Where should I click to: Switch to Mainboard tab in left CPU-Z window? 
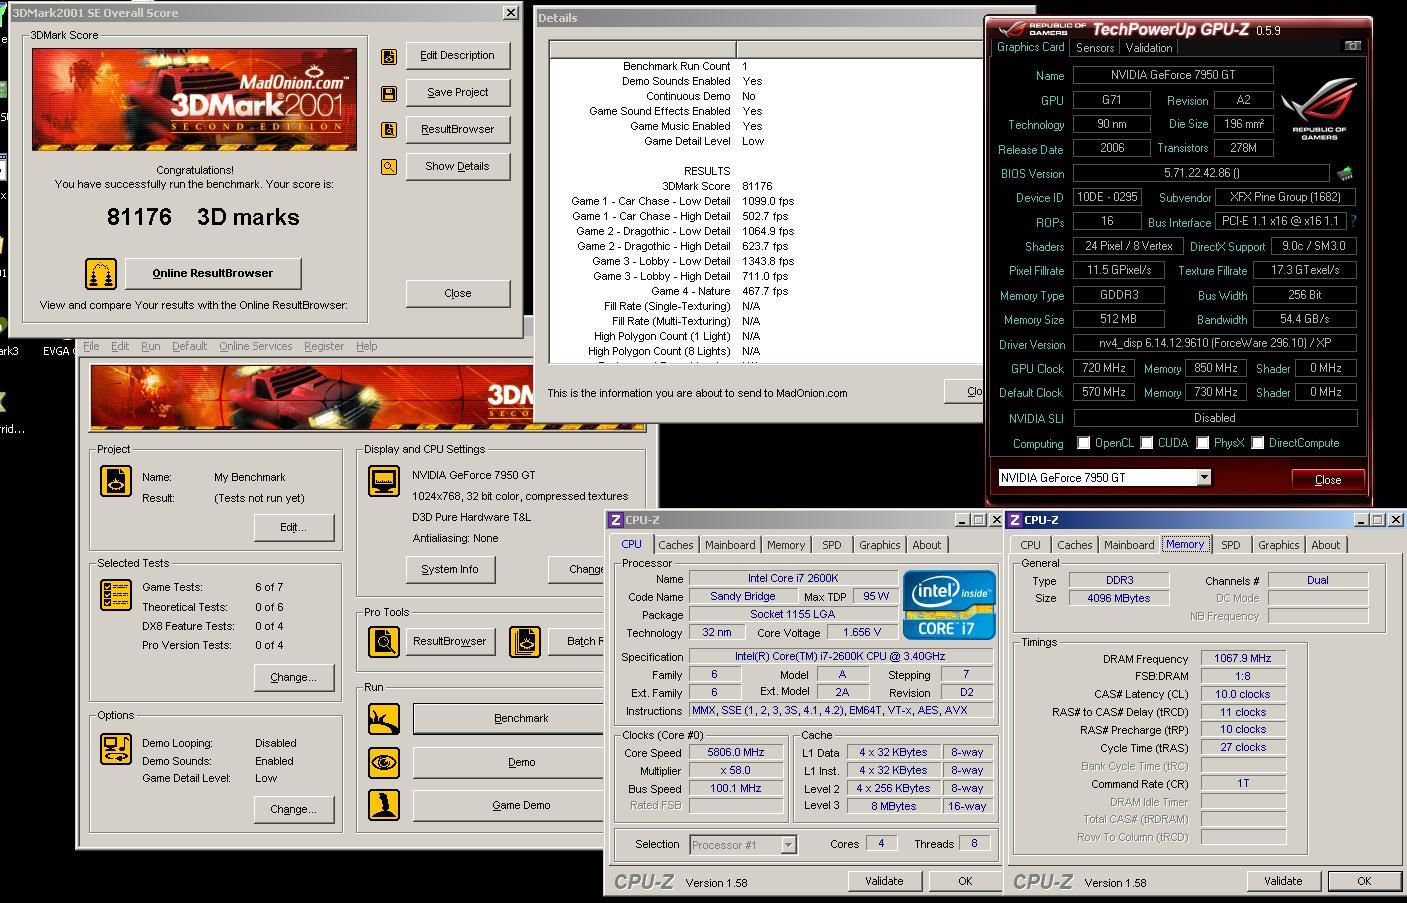click(730, 545)
